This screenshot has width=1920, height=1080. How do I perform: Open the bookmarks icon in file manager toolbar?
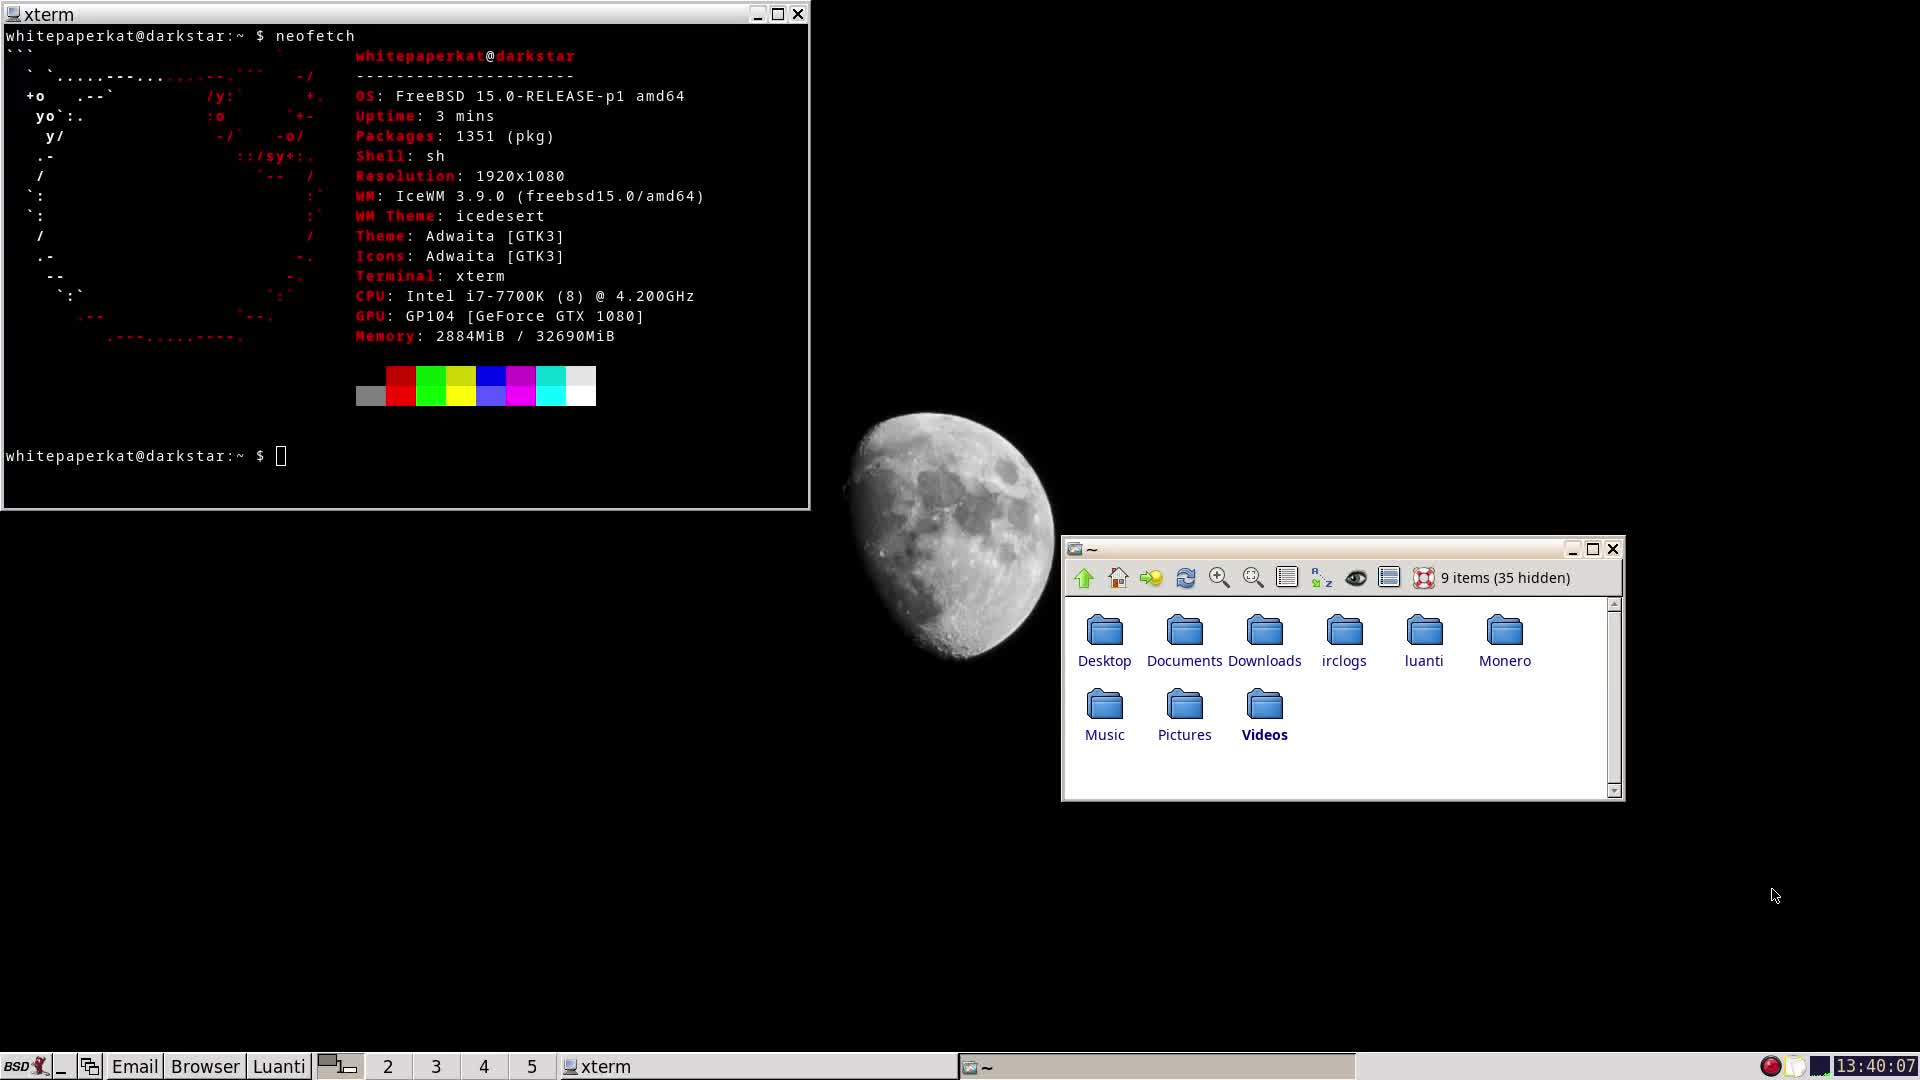tap(1151, 578)
